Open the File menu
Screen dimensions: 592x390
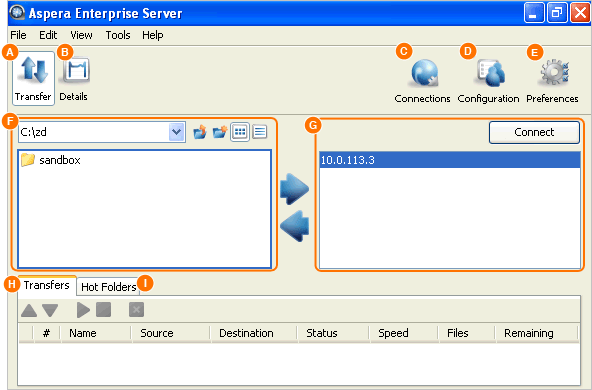18,35
